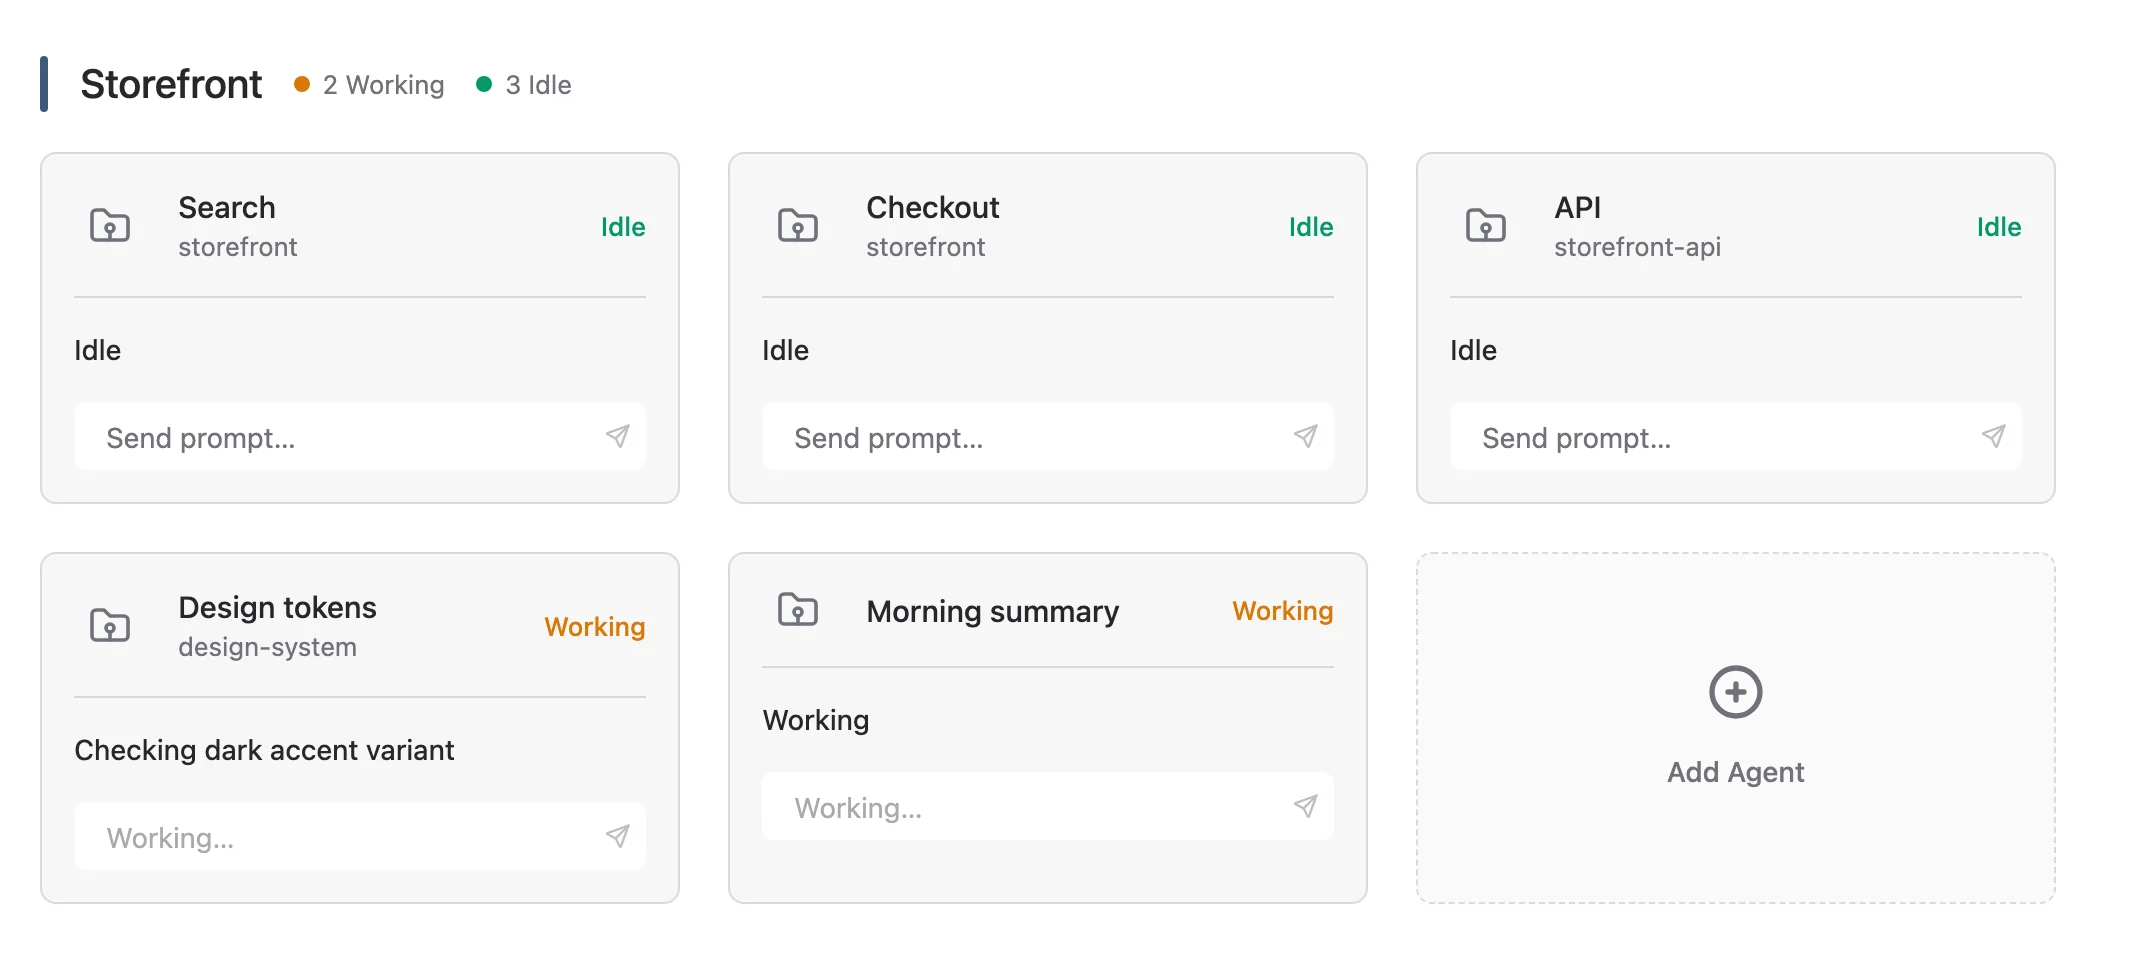Click the Working badge on Design tokens

(x=595, y=627)
